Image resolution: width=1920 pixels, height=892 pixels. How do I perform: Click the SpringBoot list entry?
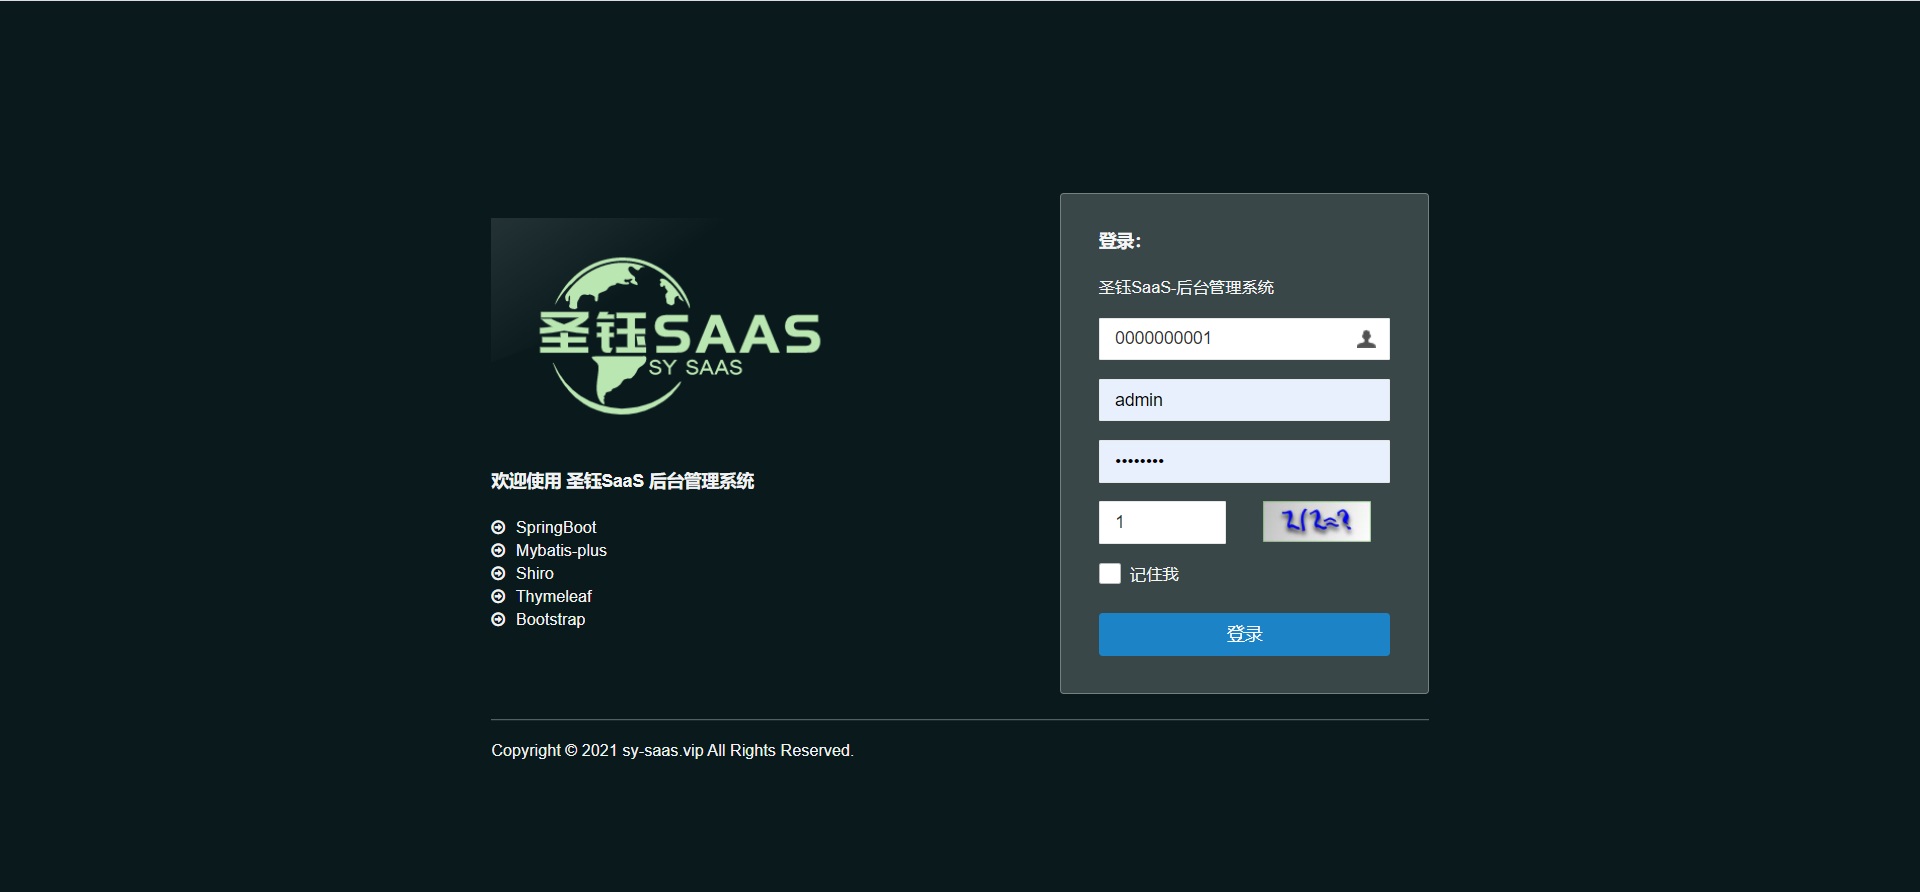[556, 527]
